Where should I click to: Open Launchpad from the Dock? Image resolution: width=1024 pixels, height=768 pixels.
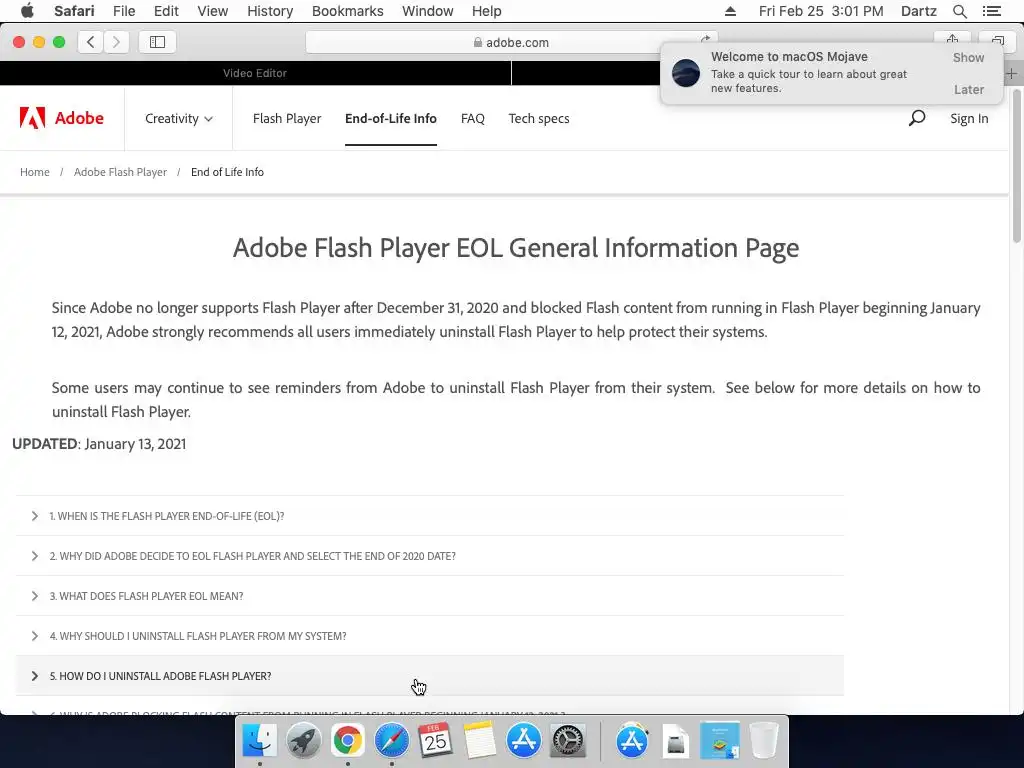coord(303,741)
